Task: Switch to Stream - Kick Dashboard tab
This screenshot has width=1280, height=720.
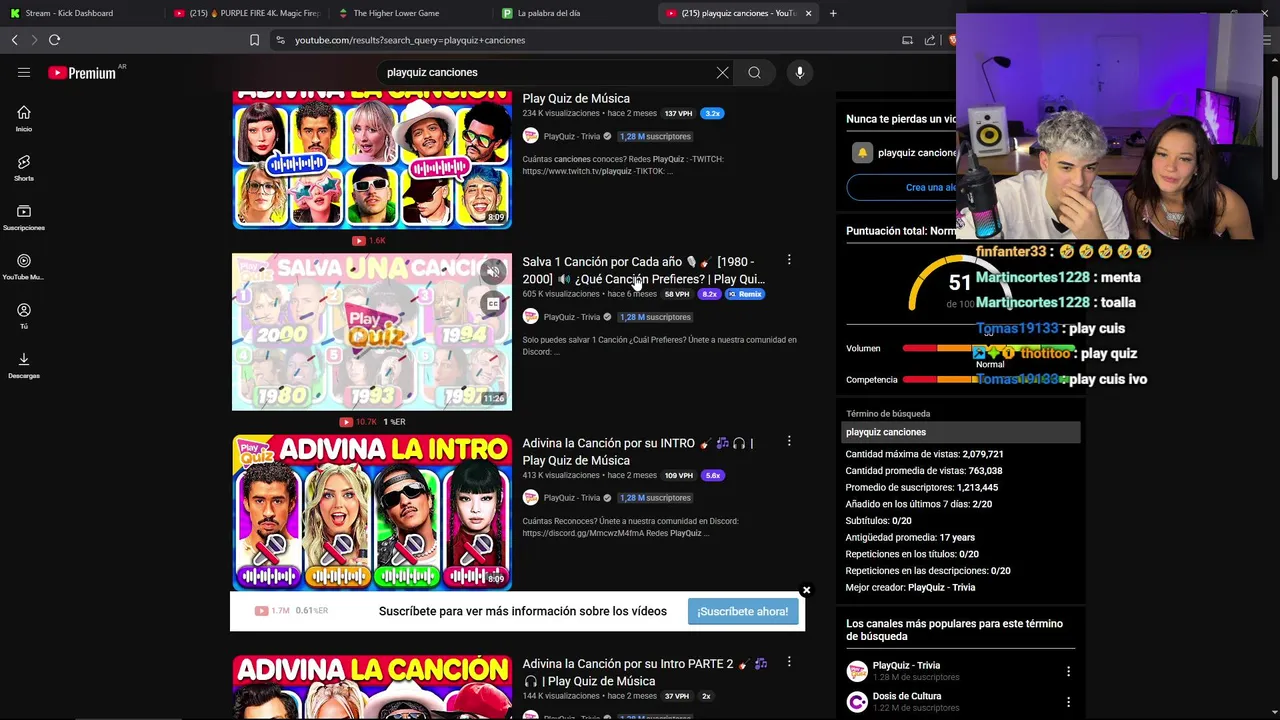Action: [x=80, y=13]
